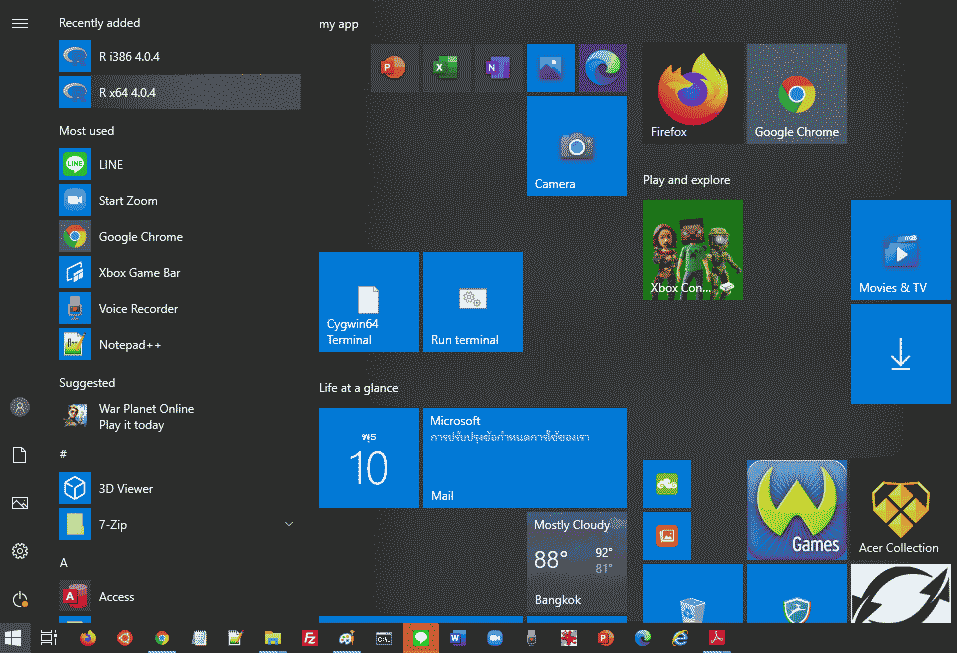Viewport: 957px width, 653px height.
Task: Expand the Start menu hamburger navigation
Action: pos(20,23)
